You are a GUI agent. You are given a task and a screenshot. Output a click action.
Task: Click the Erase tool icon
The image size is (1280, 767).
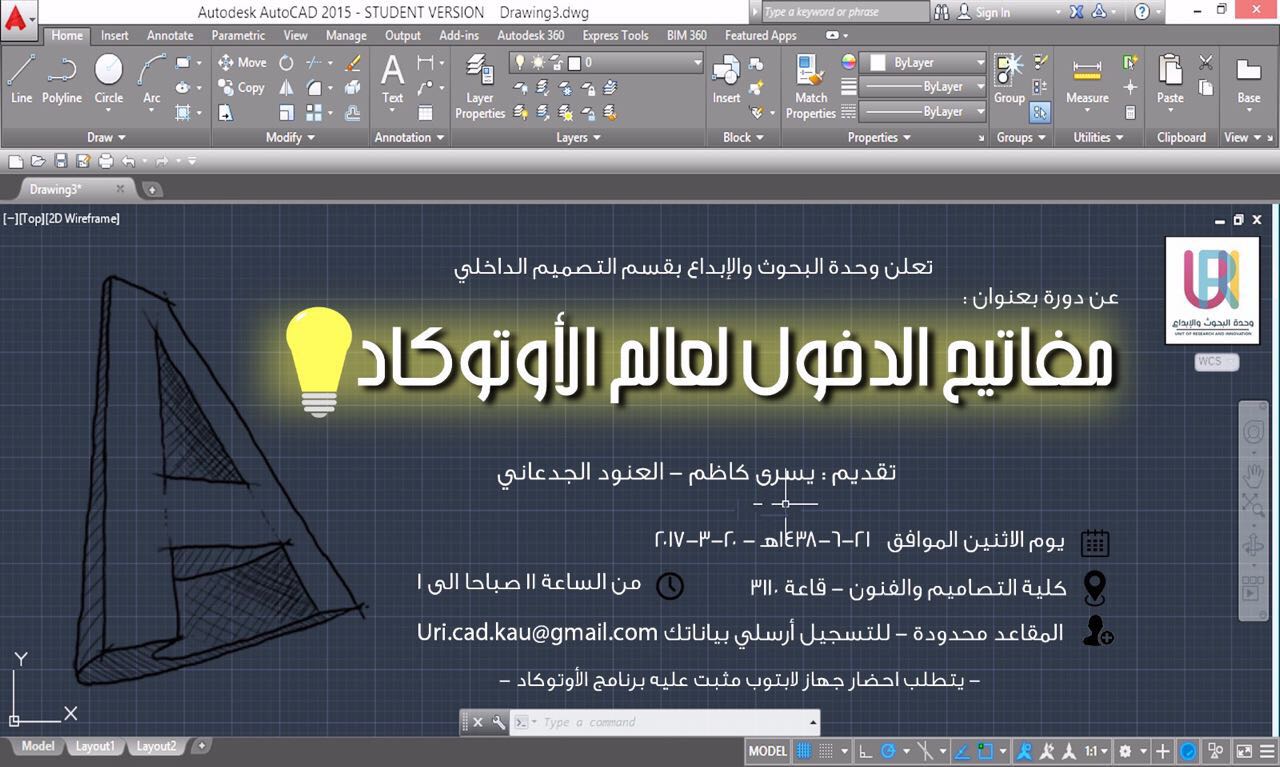point(352,62)
